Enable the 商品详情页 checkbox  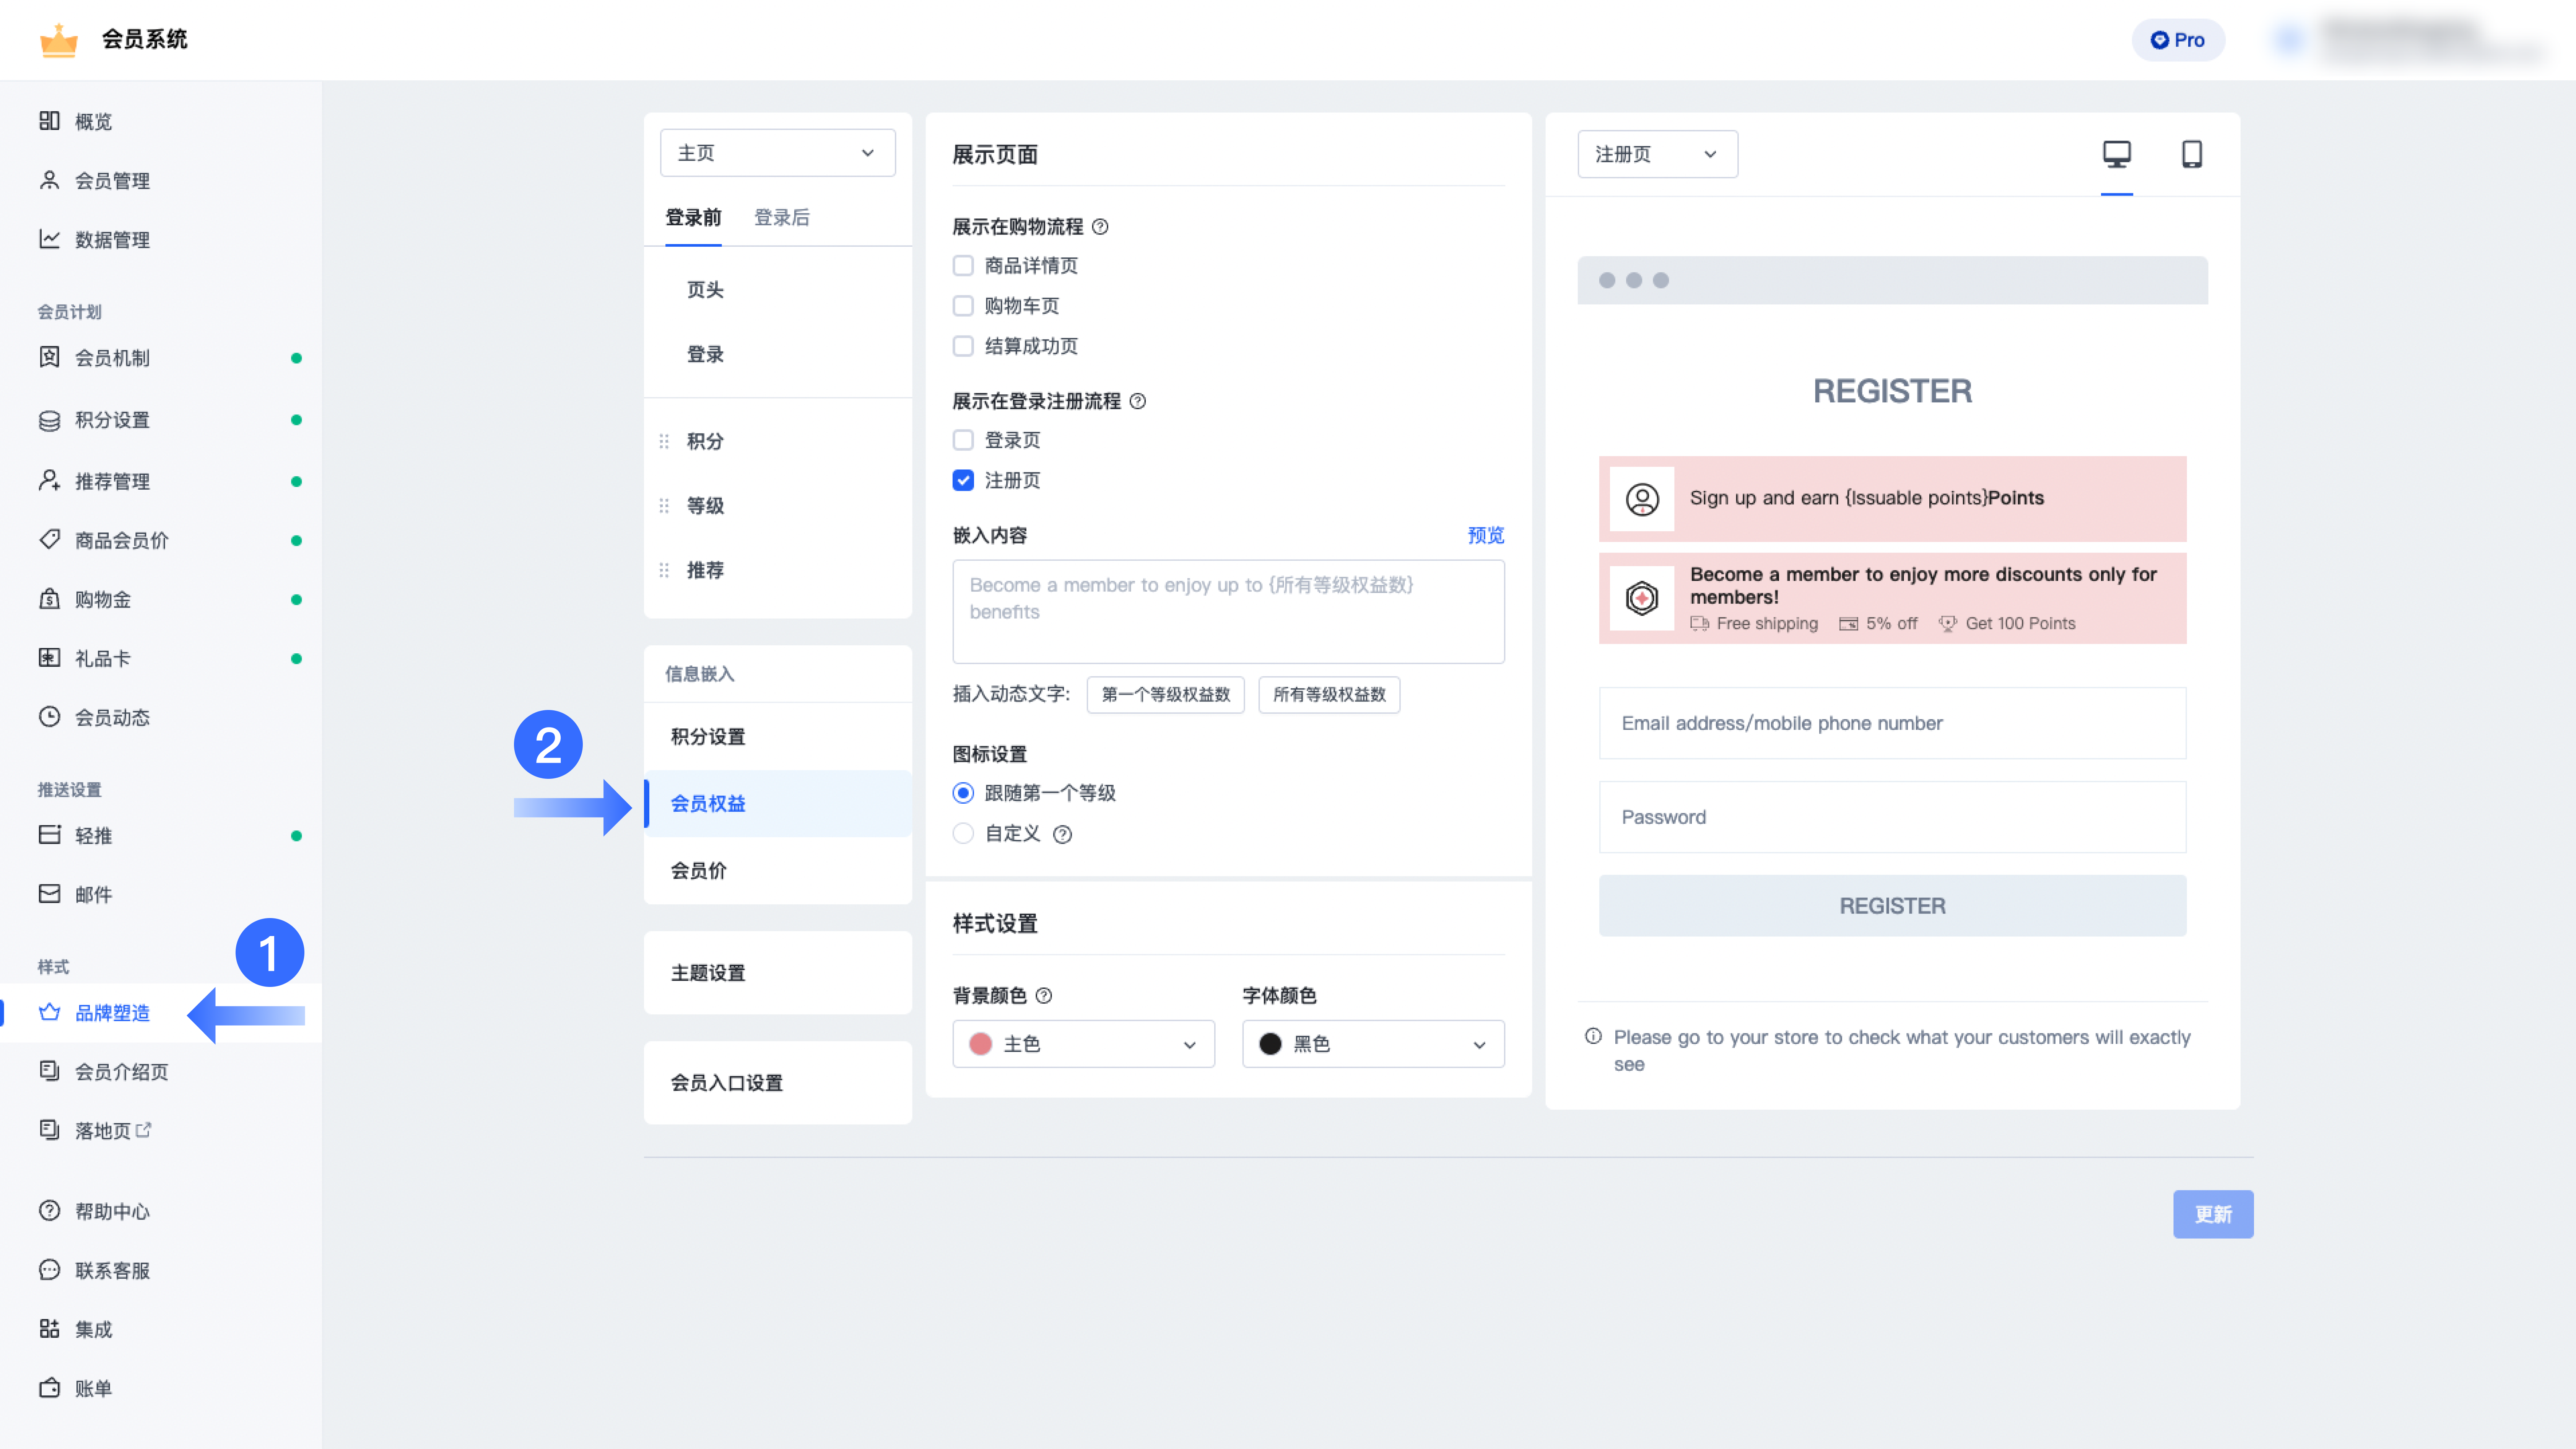[963, 265]
